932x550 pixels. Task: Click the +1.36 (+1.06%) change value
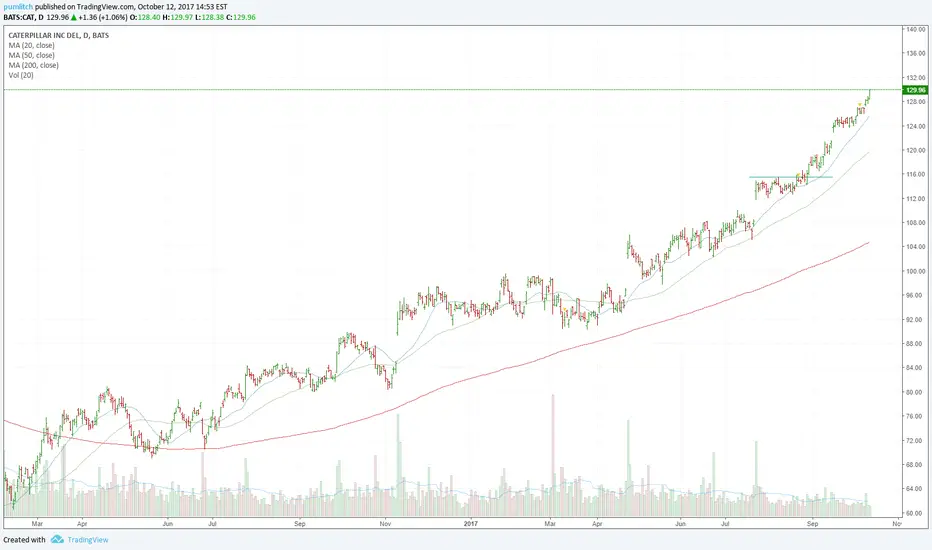tap(103, 17)
